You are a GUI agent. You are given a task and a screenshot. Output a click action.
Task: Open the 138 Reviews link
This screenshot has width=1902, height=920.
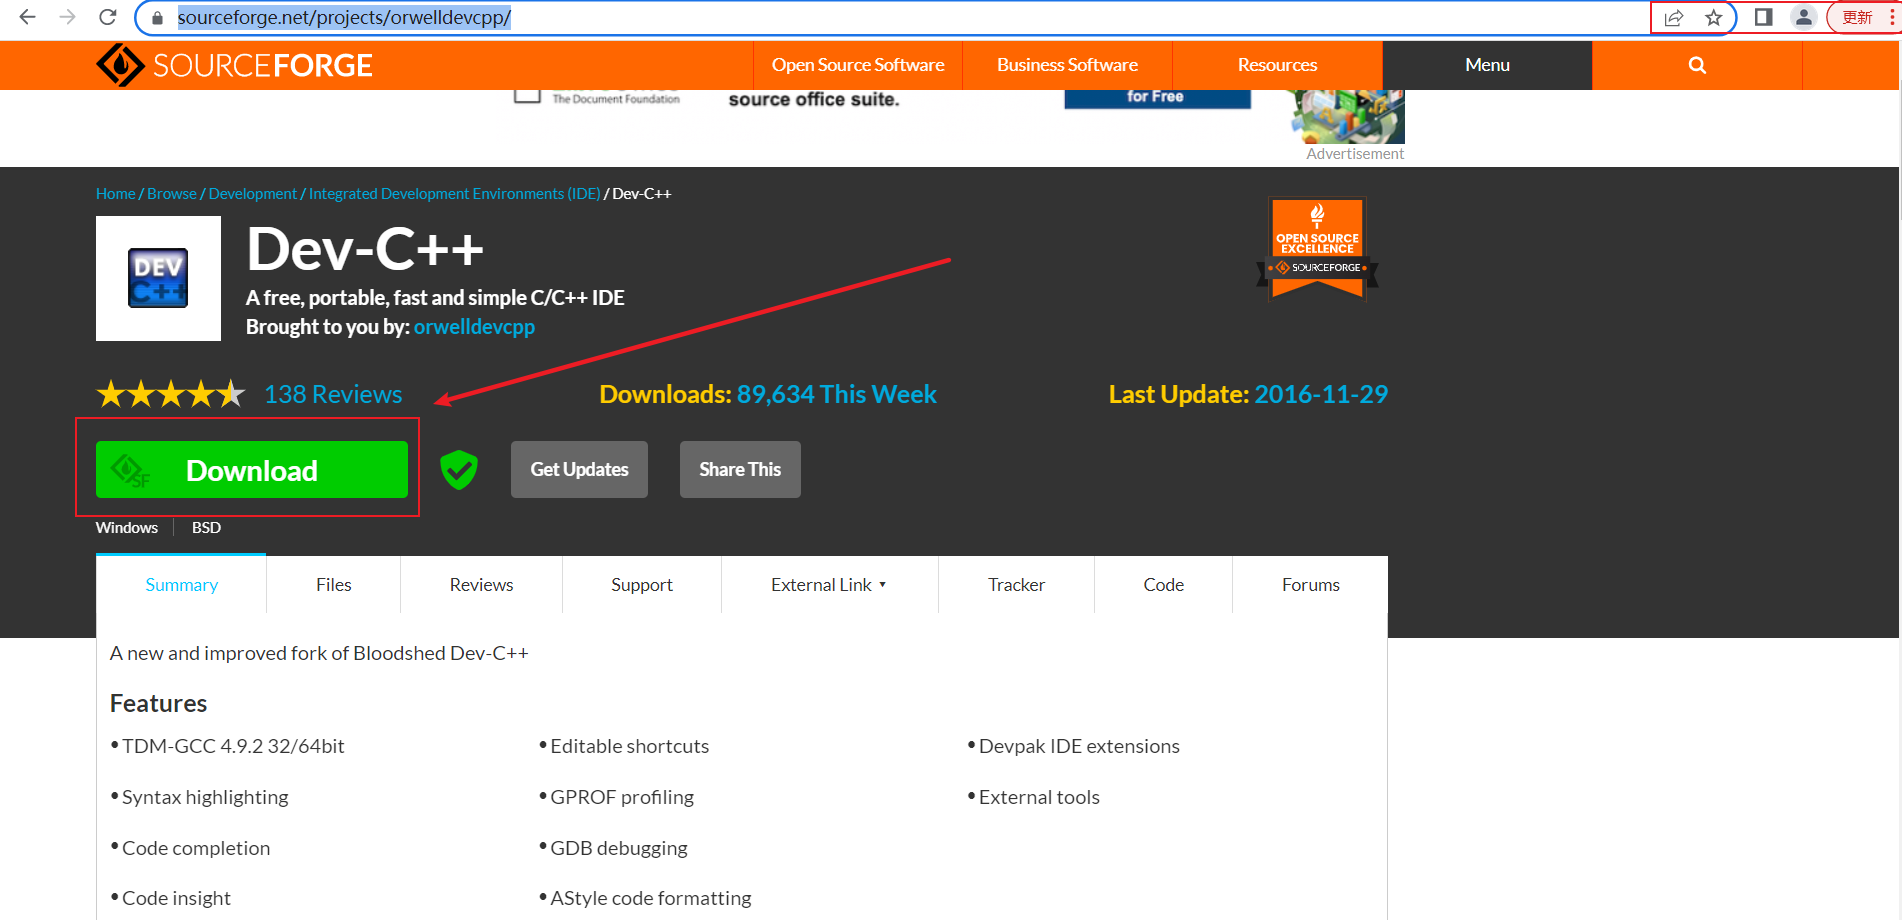(x=333, y=395)
